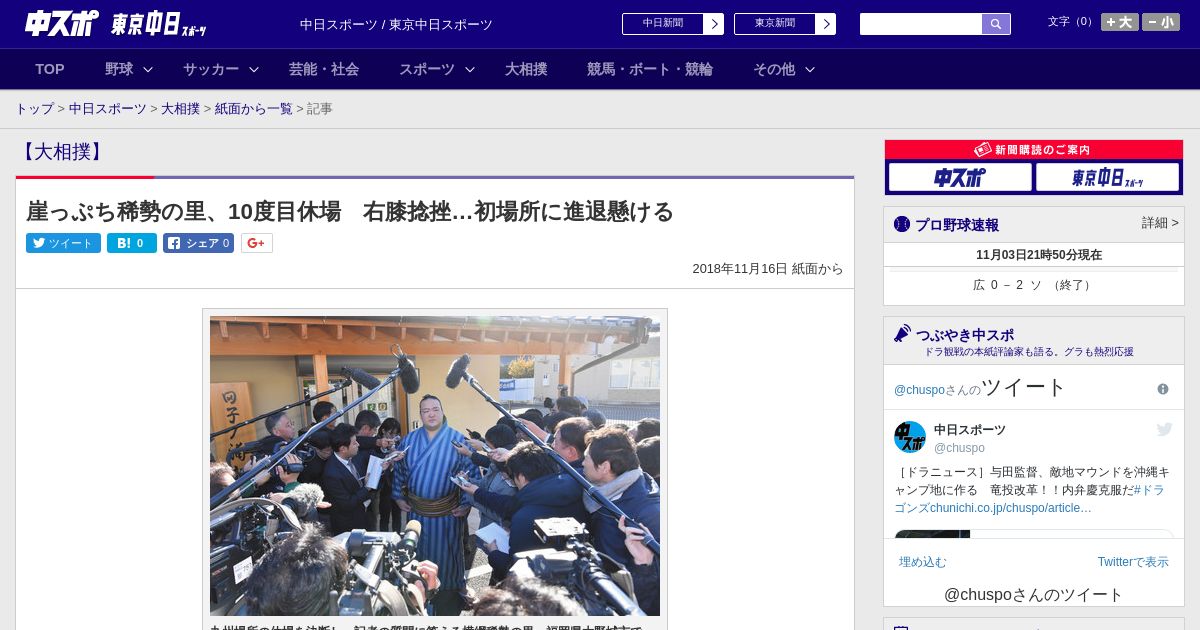
Task: Select 競馬・ボート・競輪 in navigation
Action: pos(650,69)
